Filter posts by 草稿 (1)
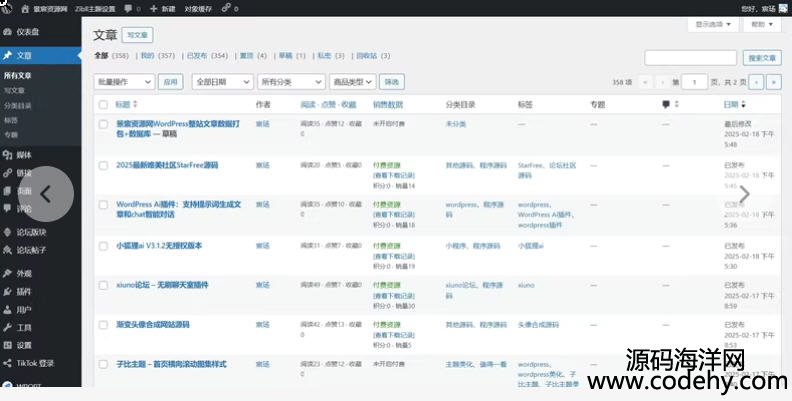 pos(292,56)
